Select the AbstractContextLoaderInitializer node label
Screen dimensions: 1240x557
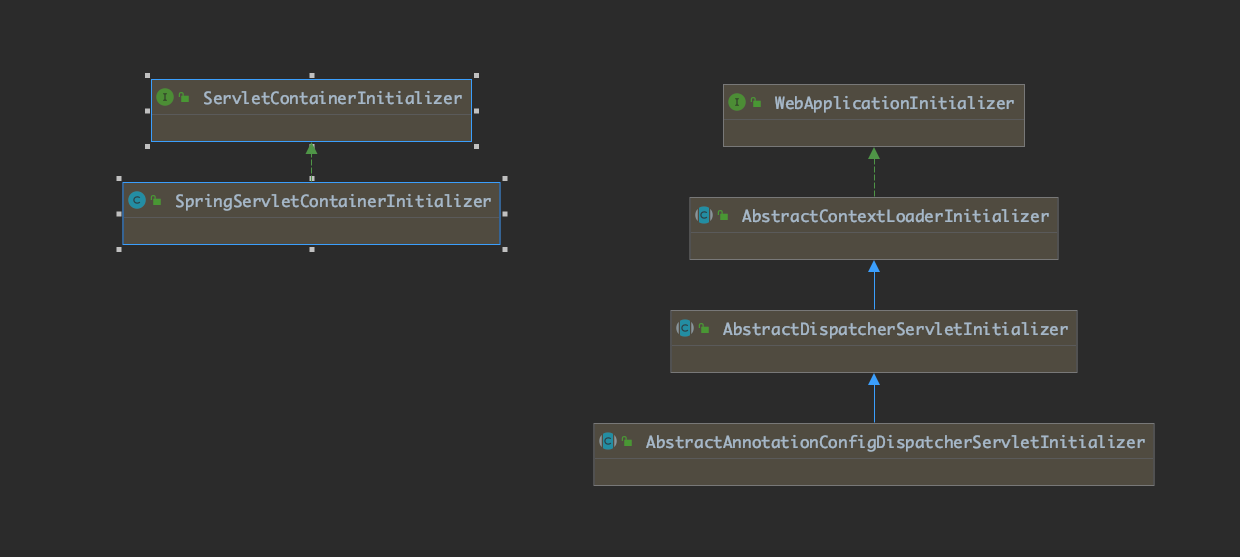[x=895, y=216]
